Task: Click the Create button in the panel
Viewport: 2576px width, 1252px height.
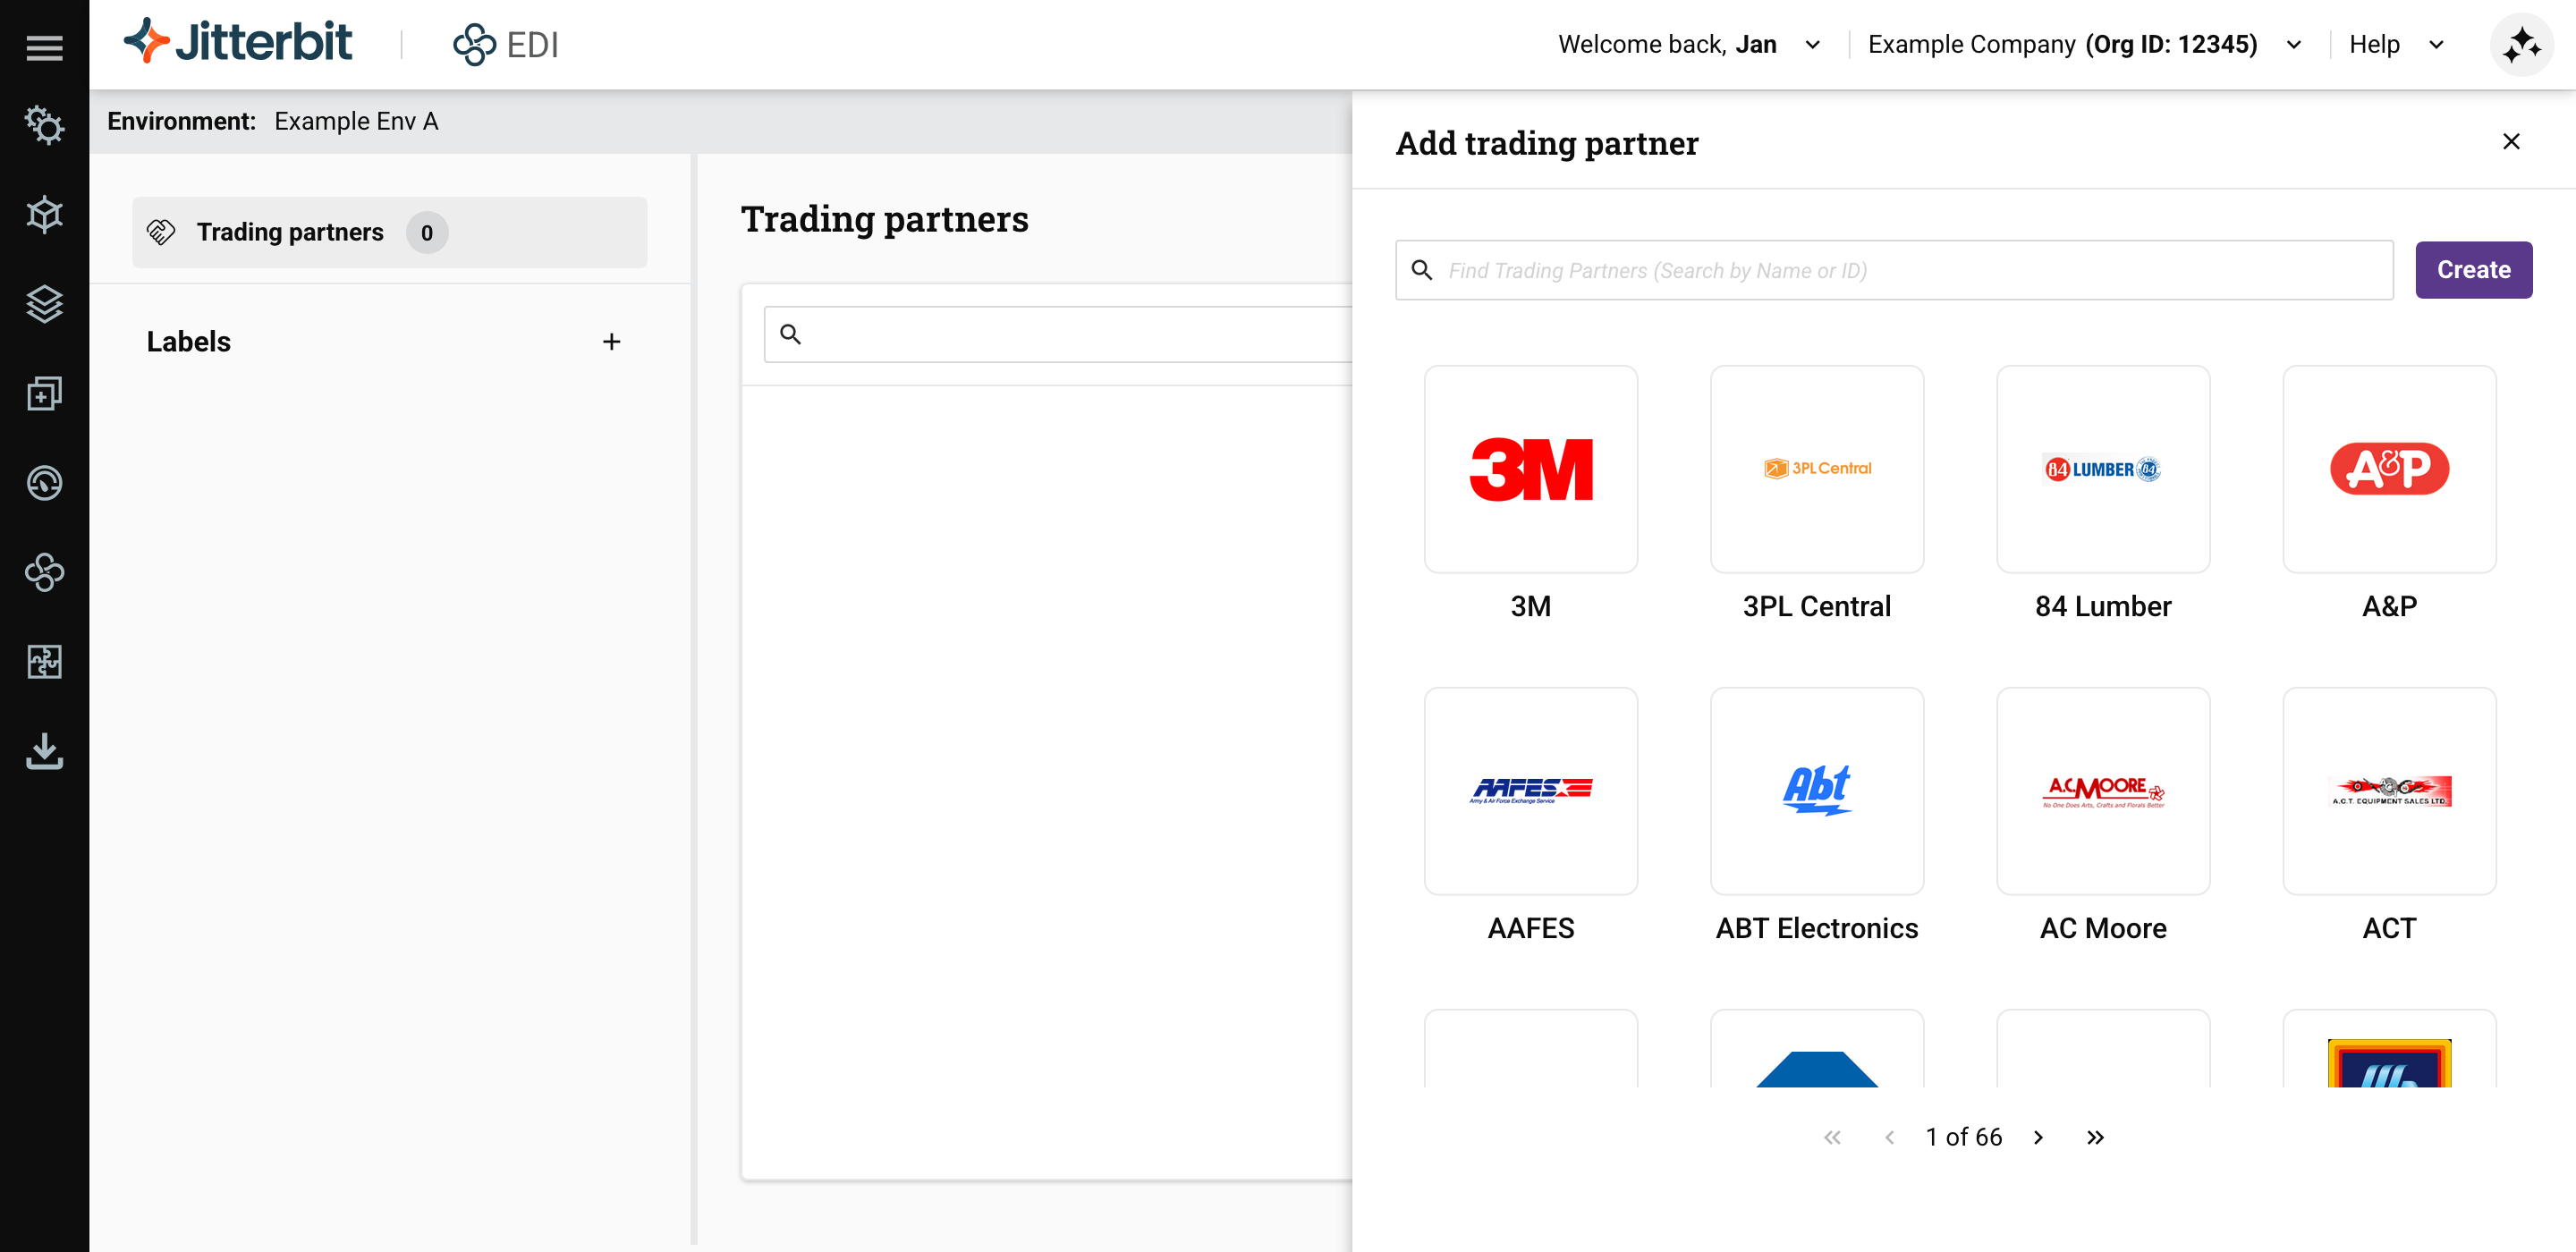Action: [x=2473, y=269]
